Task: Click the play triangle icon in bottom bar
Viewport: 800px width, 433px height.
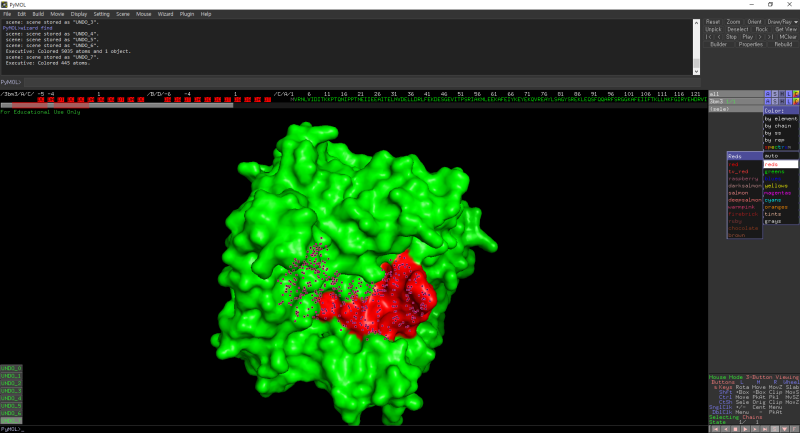Action: click(745, 429)
